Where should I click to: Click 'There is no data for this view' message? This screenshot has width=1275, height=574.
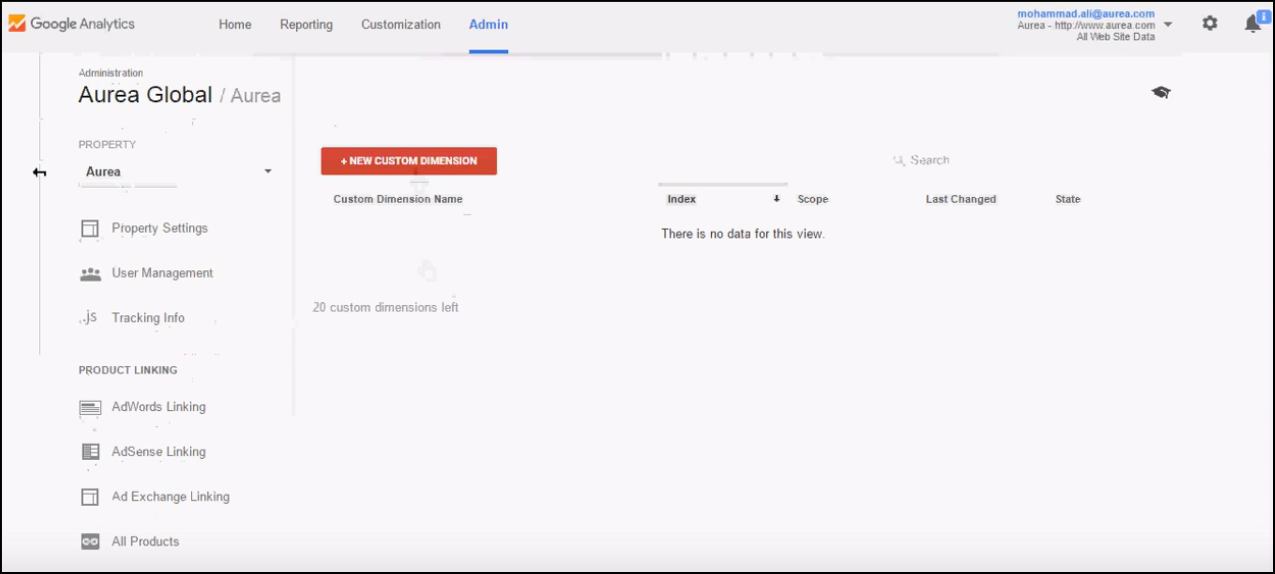click(743, 234)
